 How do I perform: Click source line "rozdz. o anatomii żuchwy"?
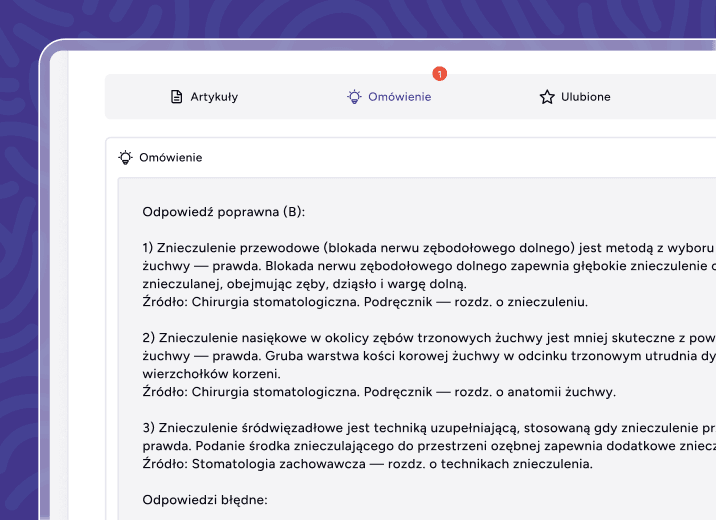tap(379, 392)
